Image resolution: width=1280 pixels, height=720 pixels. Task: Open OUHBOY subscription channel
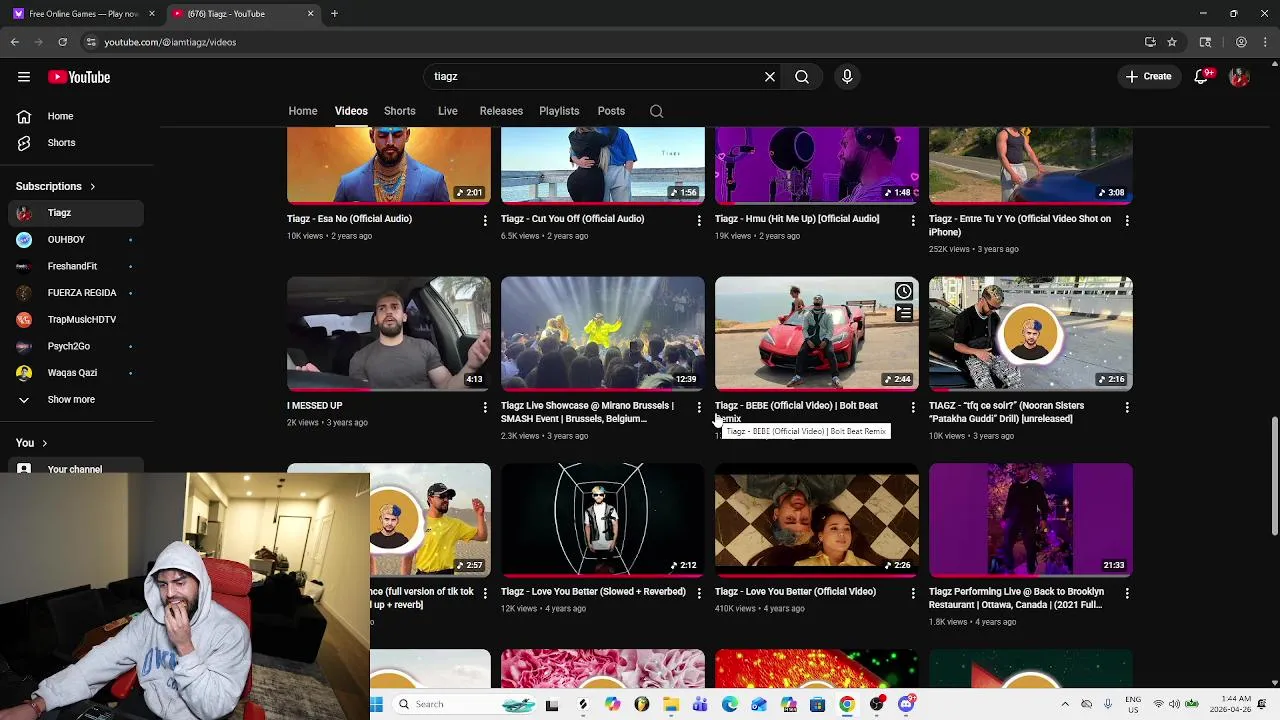coord(76,240)
